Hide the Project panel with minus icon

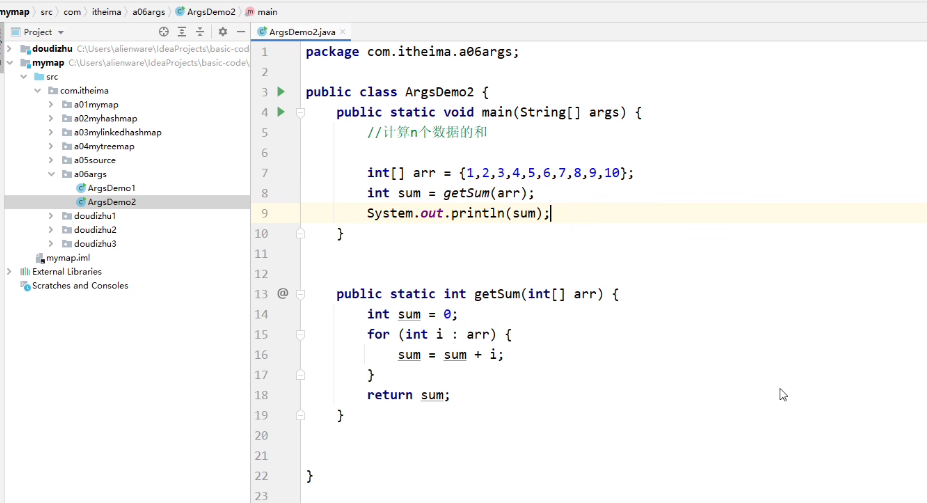coord(241,32)
